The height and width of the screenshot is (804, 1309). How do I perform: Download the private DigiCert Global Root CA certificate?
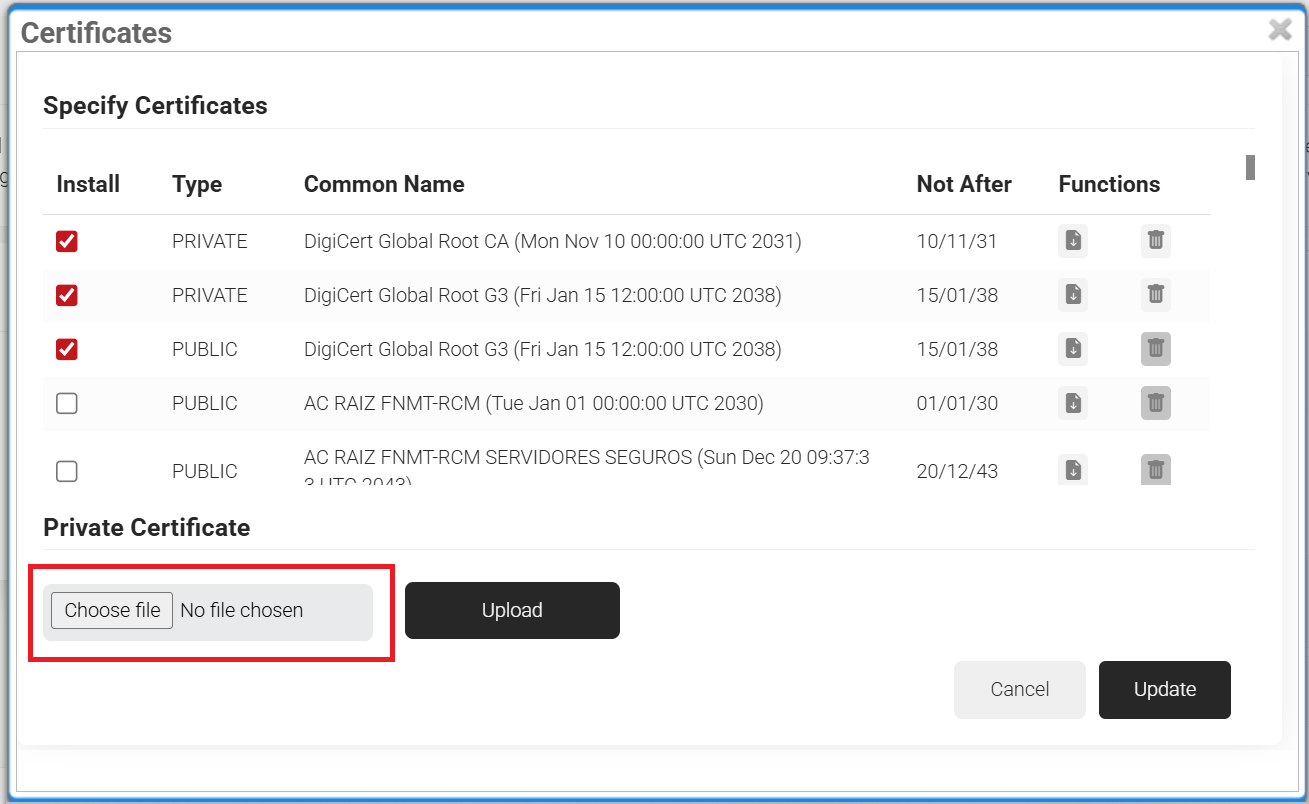[x=1073, y=241]
